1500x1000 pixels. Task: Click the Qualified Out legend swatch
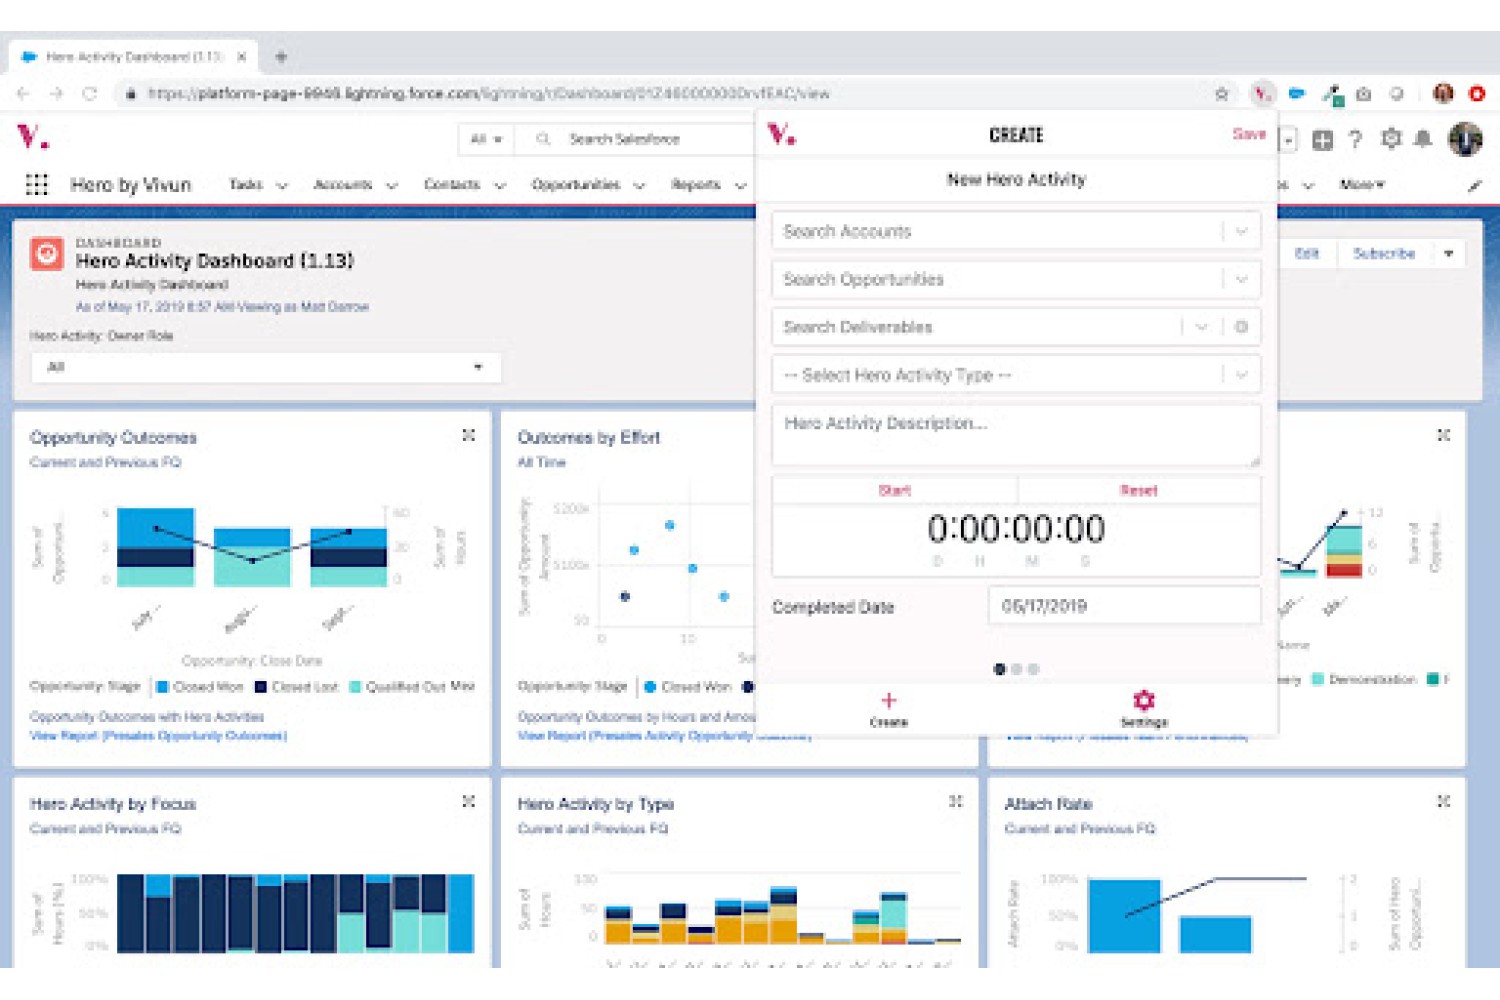coord(355,687)
